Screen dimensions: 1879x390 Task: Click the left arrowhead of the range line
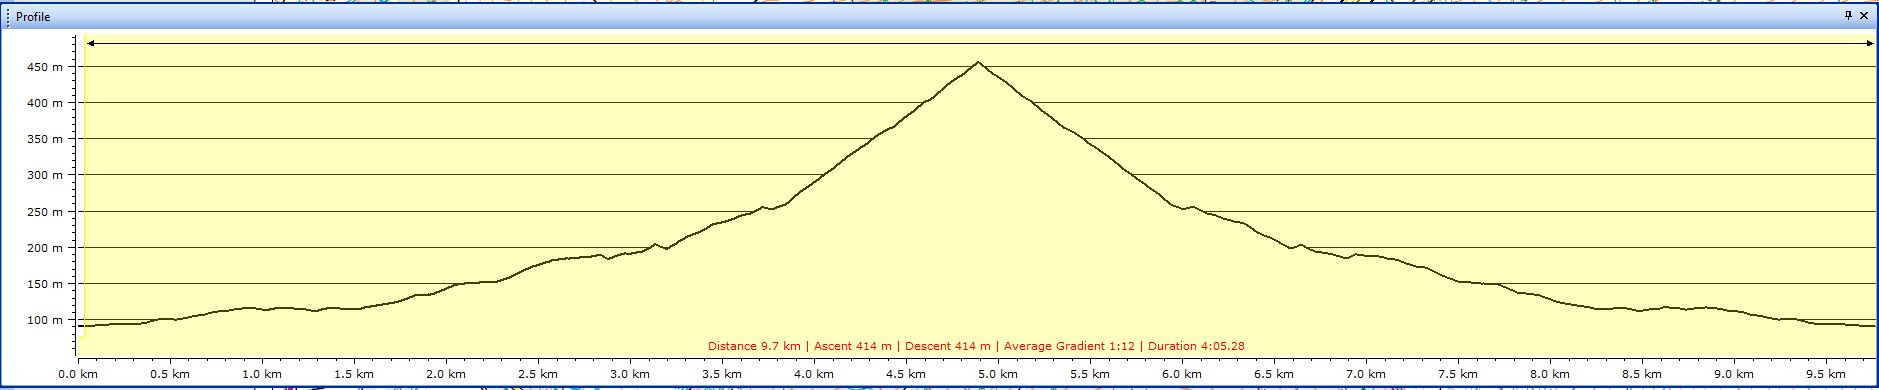coord(91,43)
